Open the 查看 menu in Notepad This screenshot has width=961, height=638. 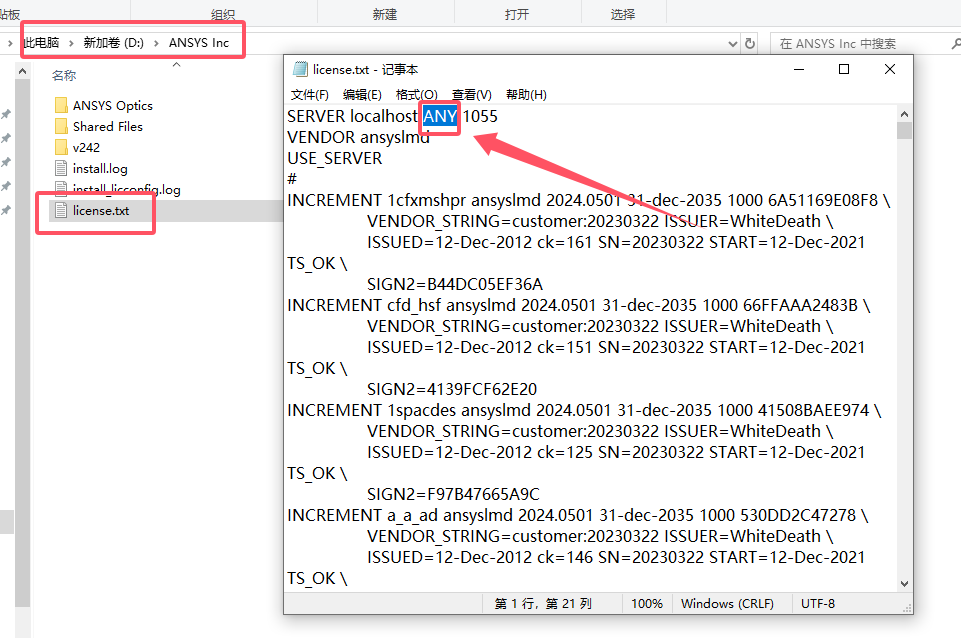point(470,94)
